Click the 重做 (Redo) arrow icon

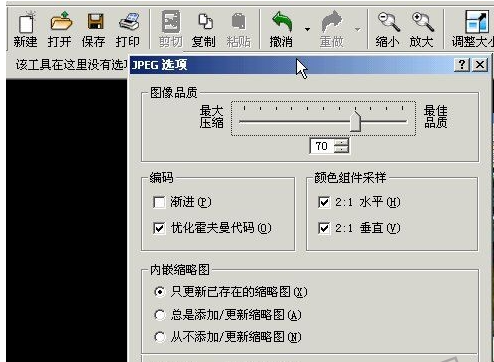click(332, 22)
